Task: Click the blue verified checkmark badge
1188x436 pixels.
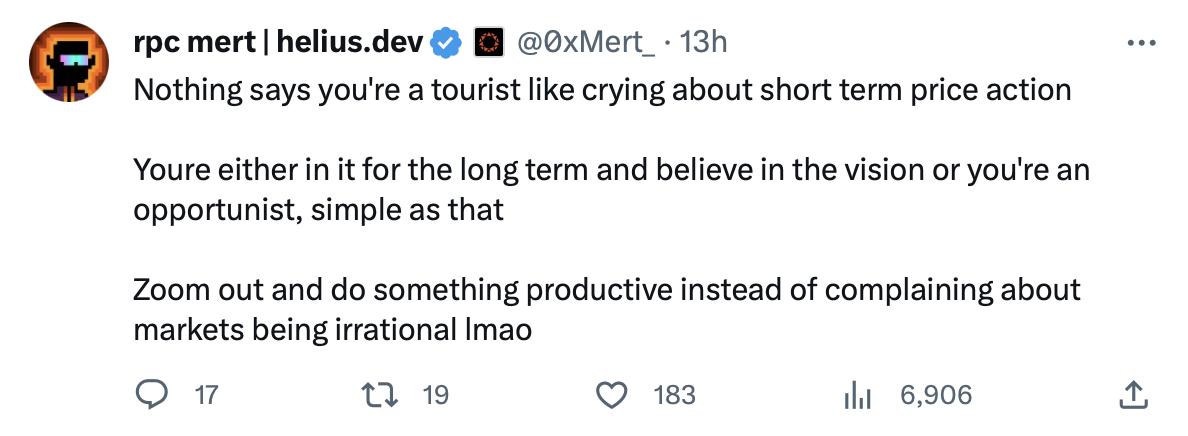Action: pos(445,42)
